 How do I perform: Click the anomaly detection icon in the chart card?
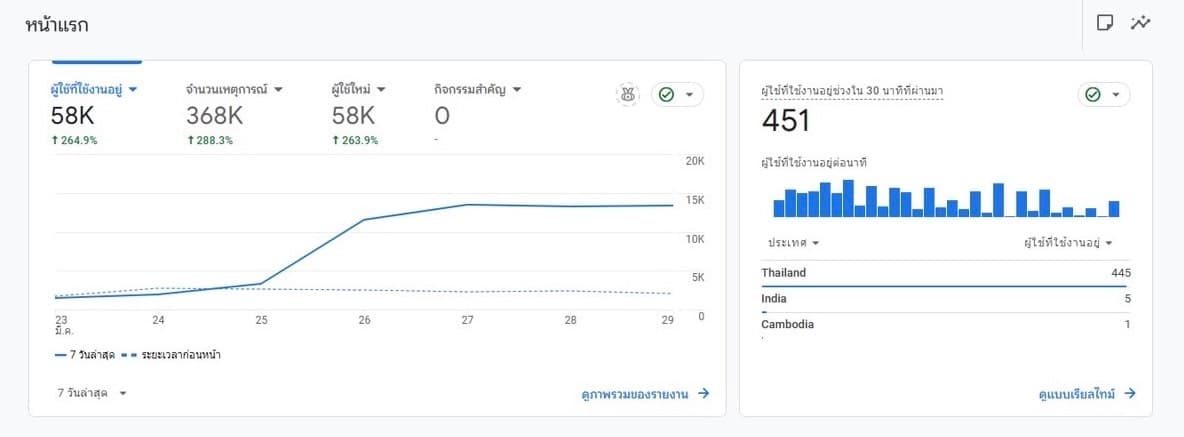click(x=627, y=94)
